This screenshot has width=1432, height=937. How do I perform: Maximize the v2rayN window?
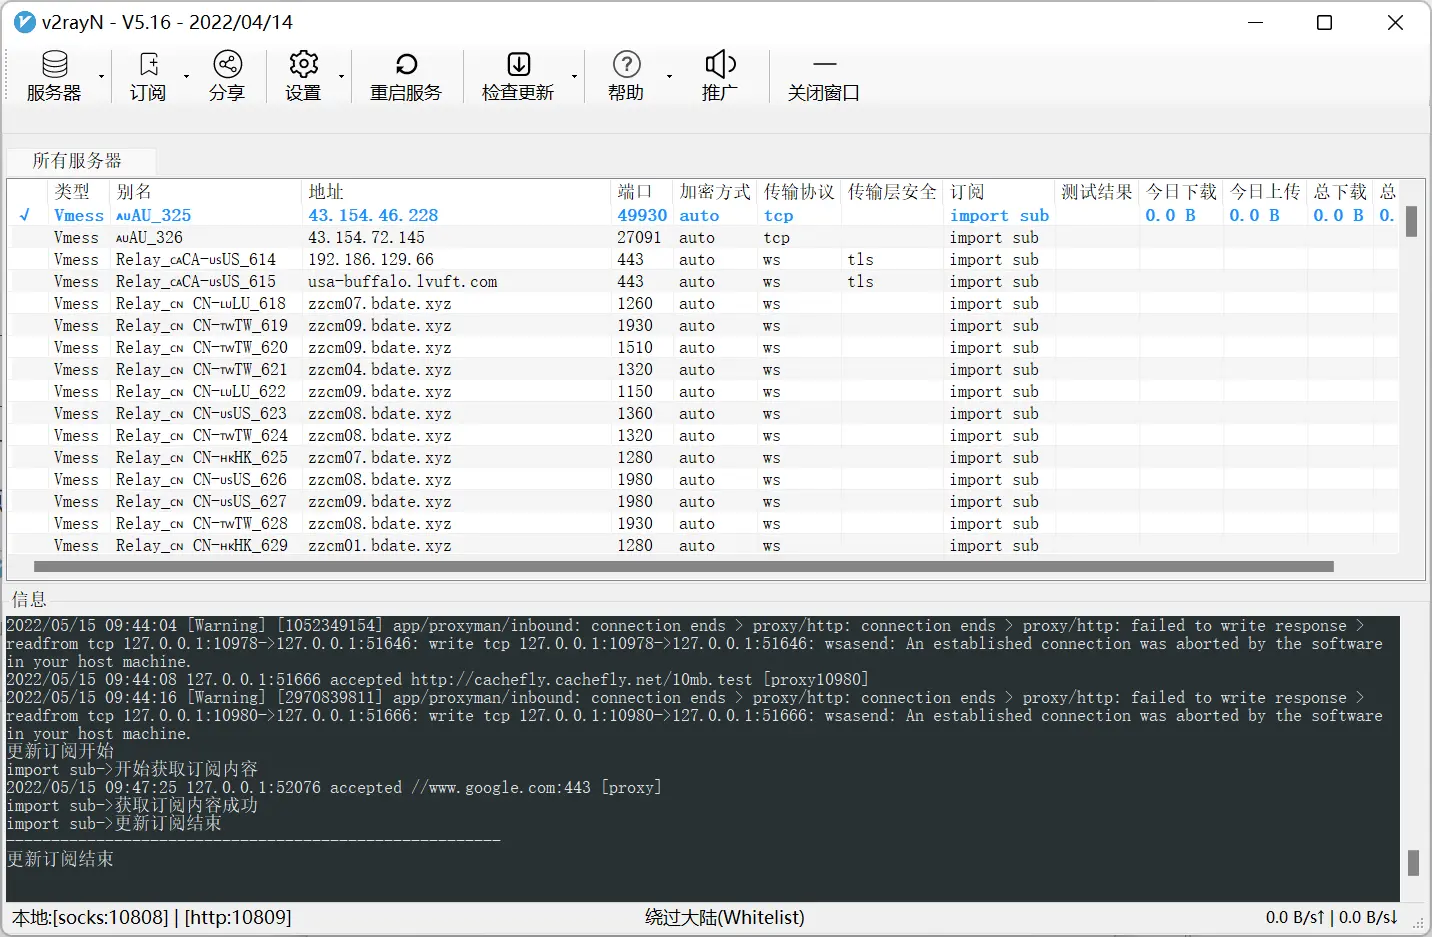[1324, 22]
